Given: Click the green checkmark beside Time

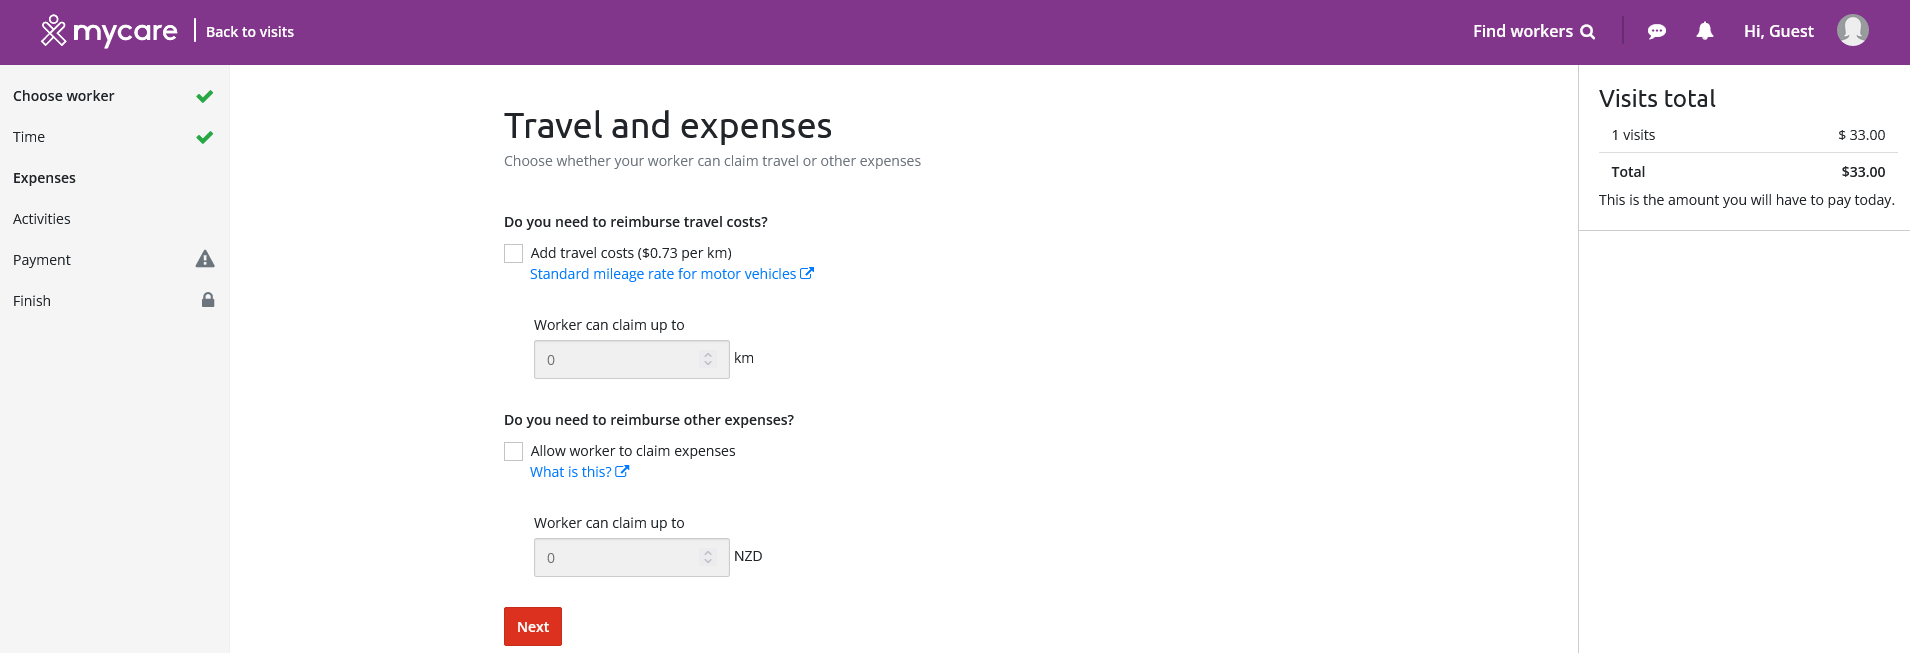Looking at the screenshot, I should point(205,137).
